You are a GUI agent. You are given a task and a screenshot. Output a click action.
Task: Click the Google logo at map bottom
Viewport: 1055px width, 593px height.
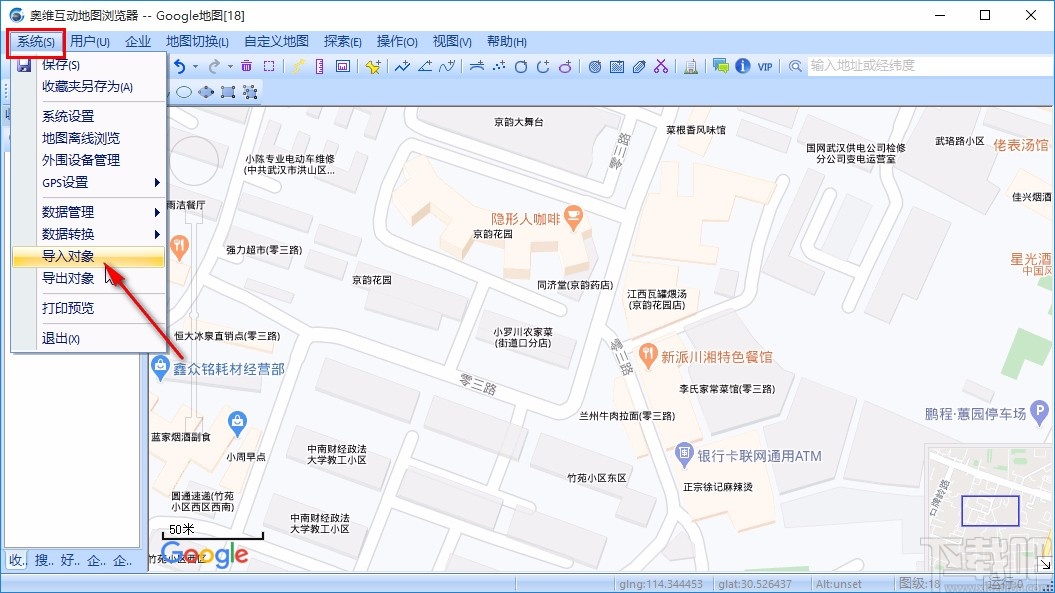click(203, 555)
